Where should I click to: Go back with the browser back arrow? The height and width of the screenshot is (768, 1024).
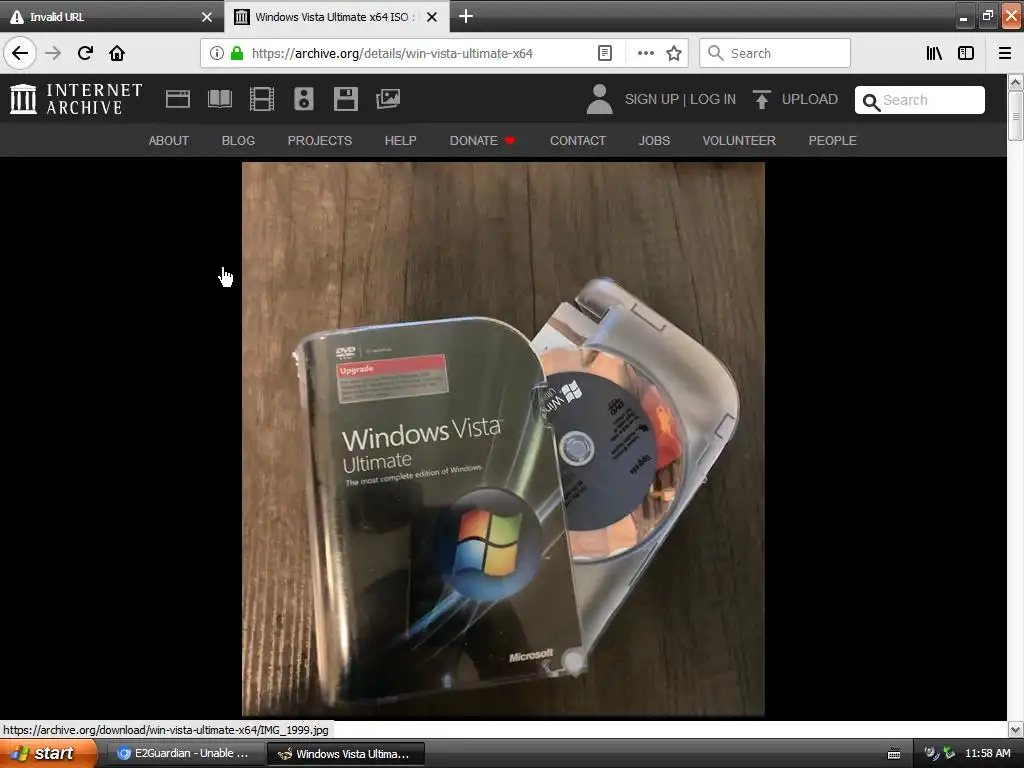(x=20, y=53)
